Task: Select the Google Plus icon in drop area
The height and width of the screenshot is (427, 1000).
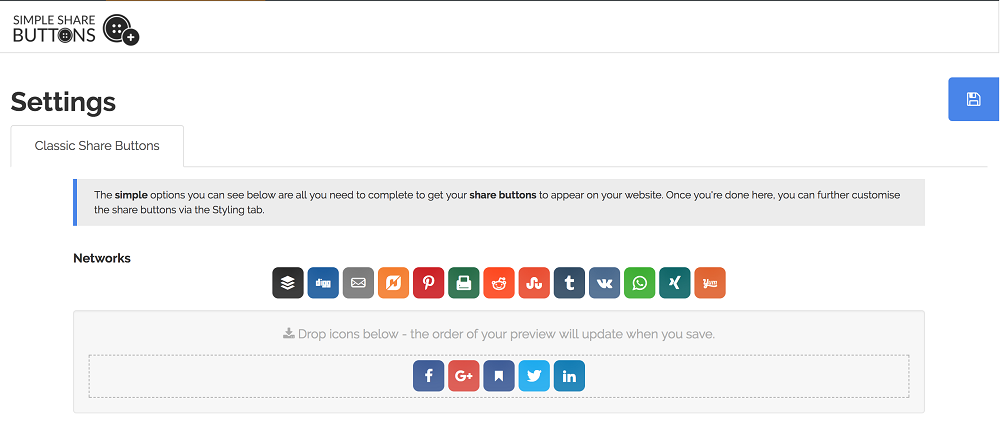Action: 464,376
